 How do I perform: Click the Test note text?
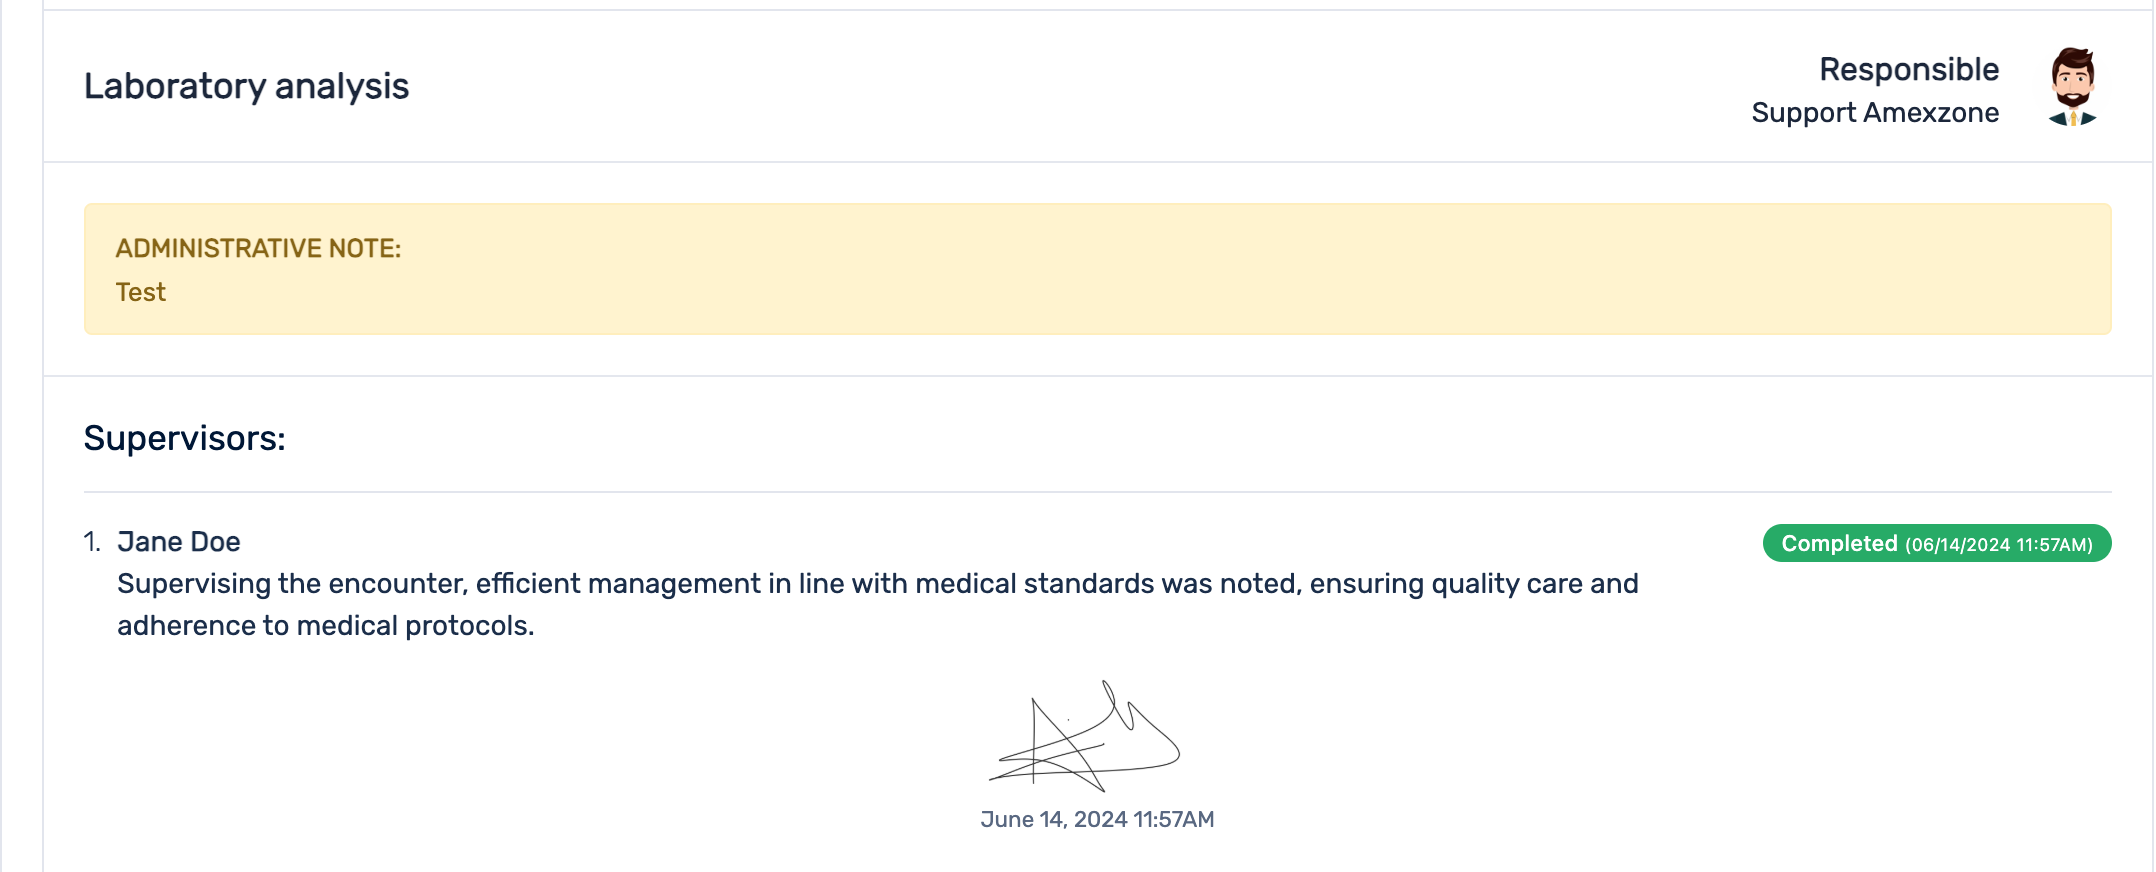(140, 292)
